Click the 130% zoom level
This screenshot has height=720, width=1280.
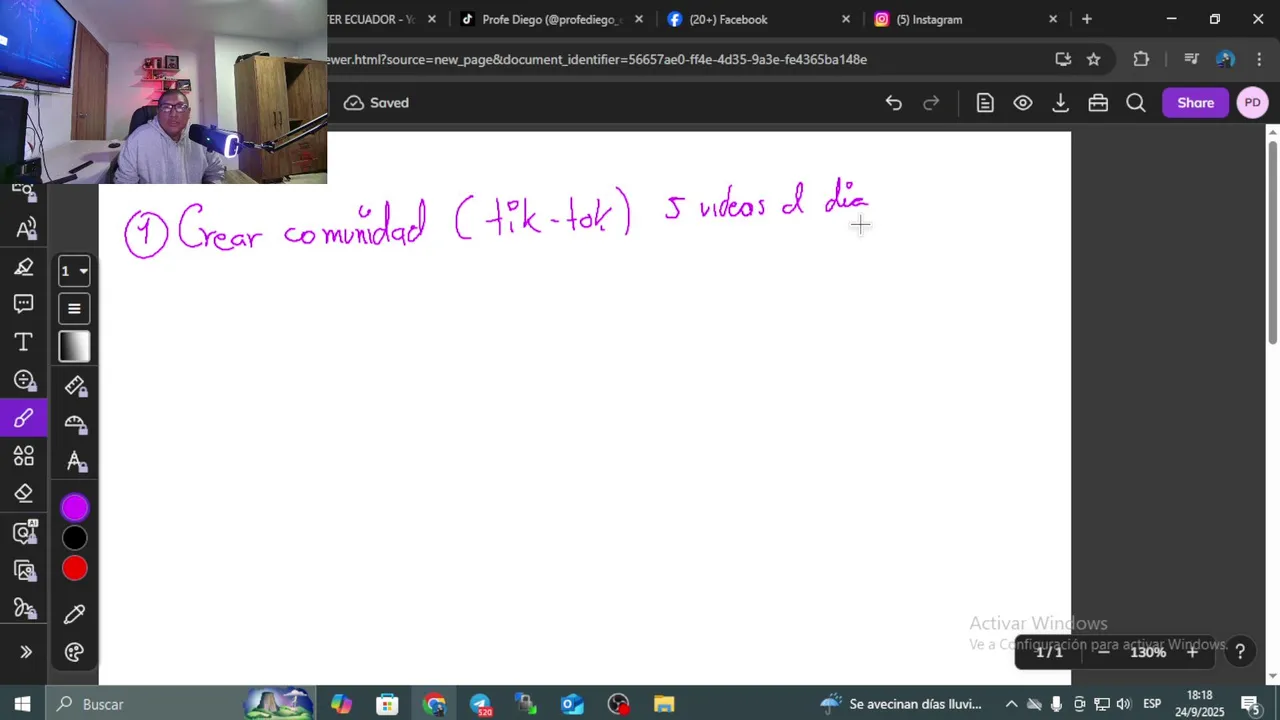[1148, 652]
